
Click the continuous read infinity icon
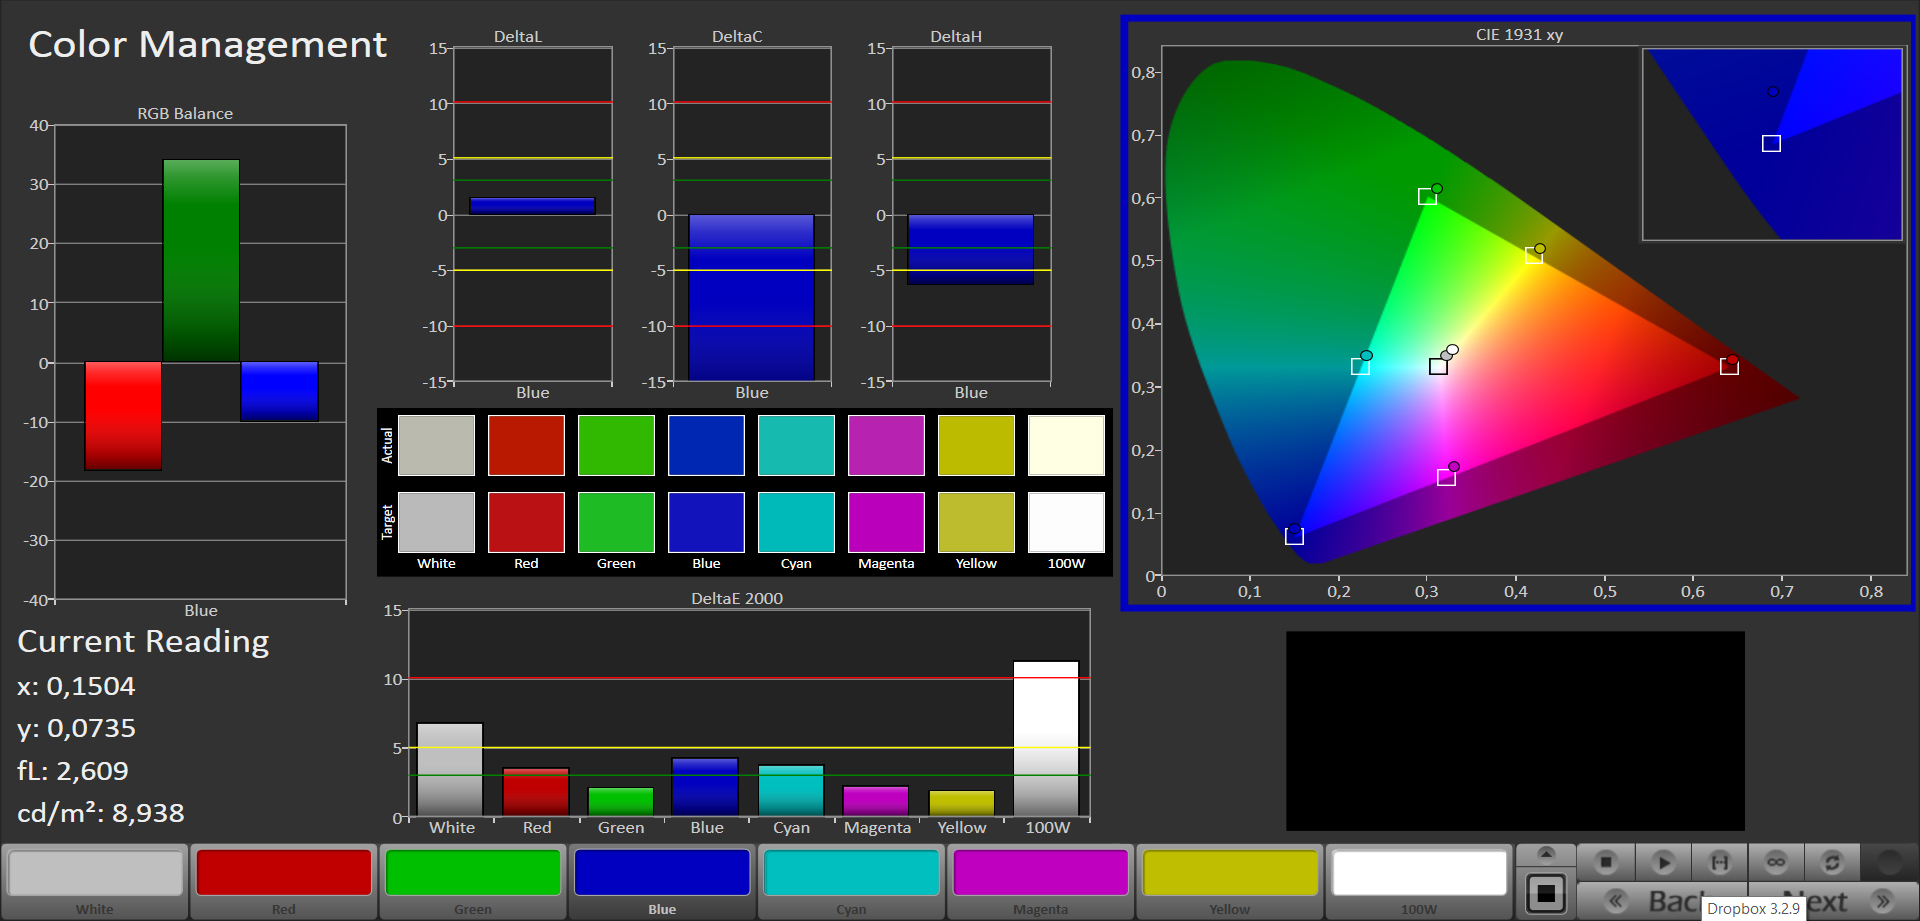pos(1776,861)
